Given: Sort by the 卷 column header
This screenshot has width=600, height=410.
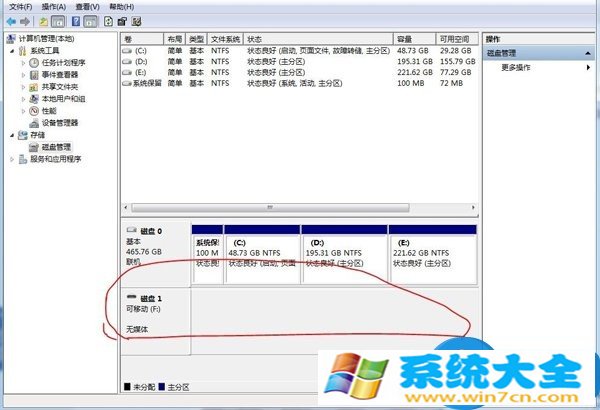Looking at the screenshot, I should pos(142,39).
